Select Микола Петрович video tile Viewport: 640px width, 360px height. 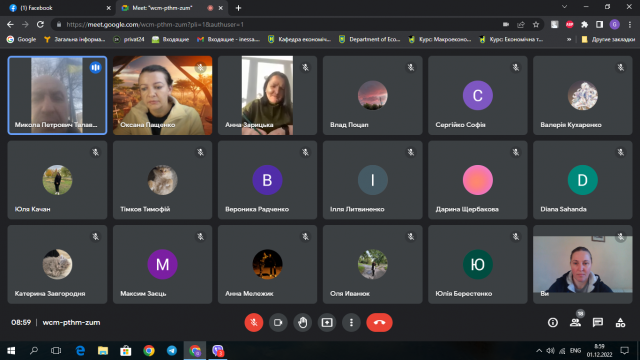point(57,96)
